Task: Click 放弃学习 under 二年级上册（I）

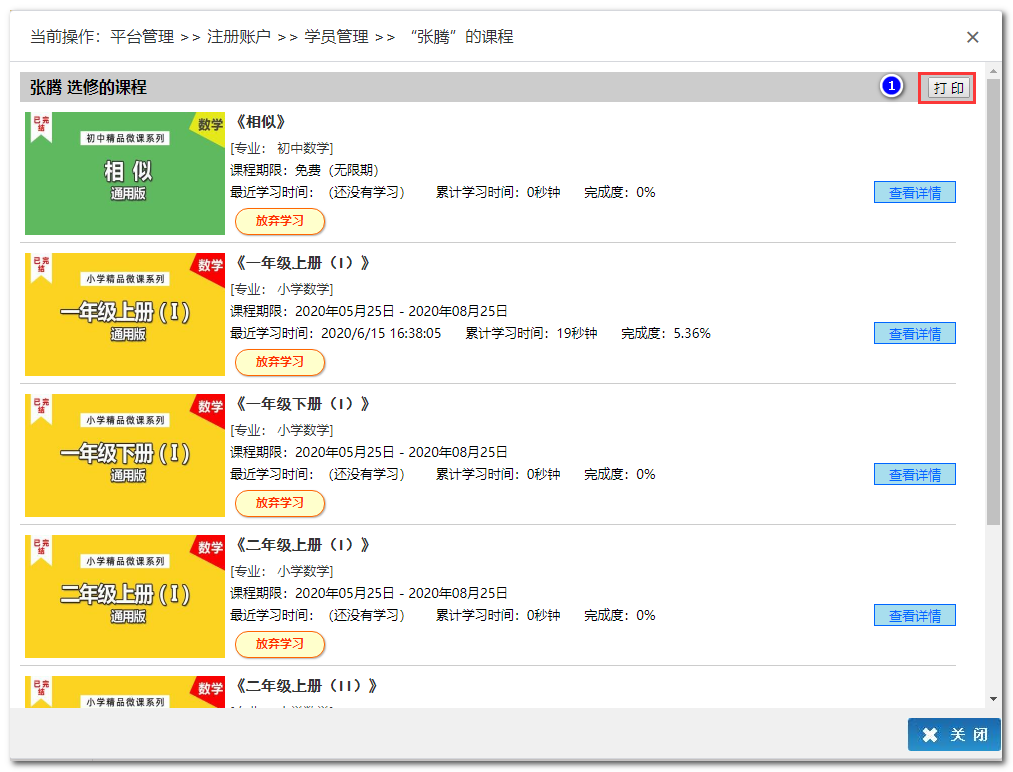Action: [x=280, y=644]
